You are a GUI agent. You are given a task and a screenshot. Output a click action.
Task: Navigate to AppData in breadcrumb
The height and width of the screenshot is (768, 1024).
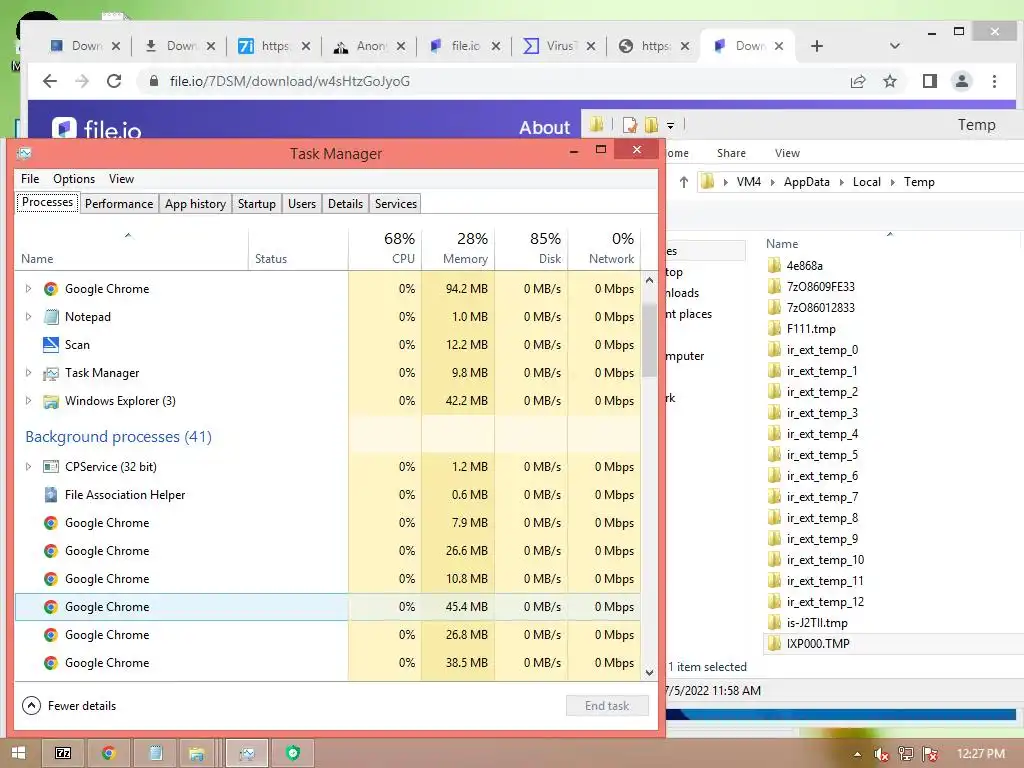click(x=807, y=182)
